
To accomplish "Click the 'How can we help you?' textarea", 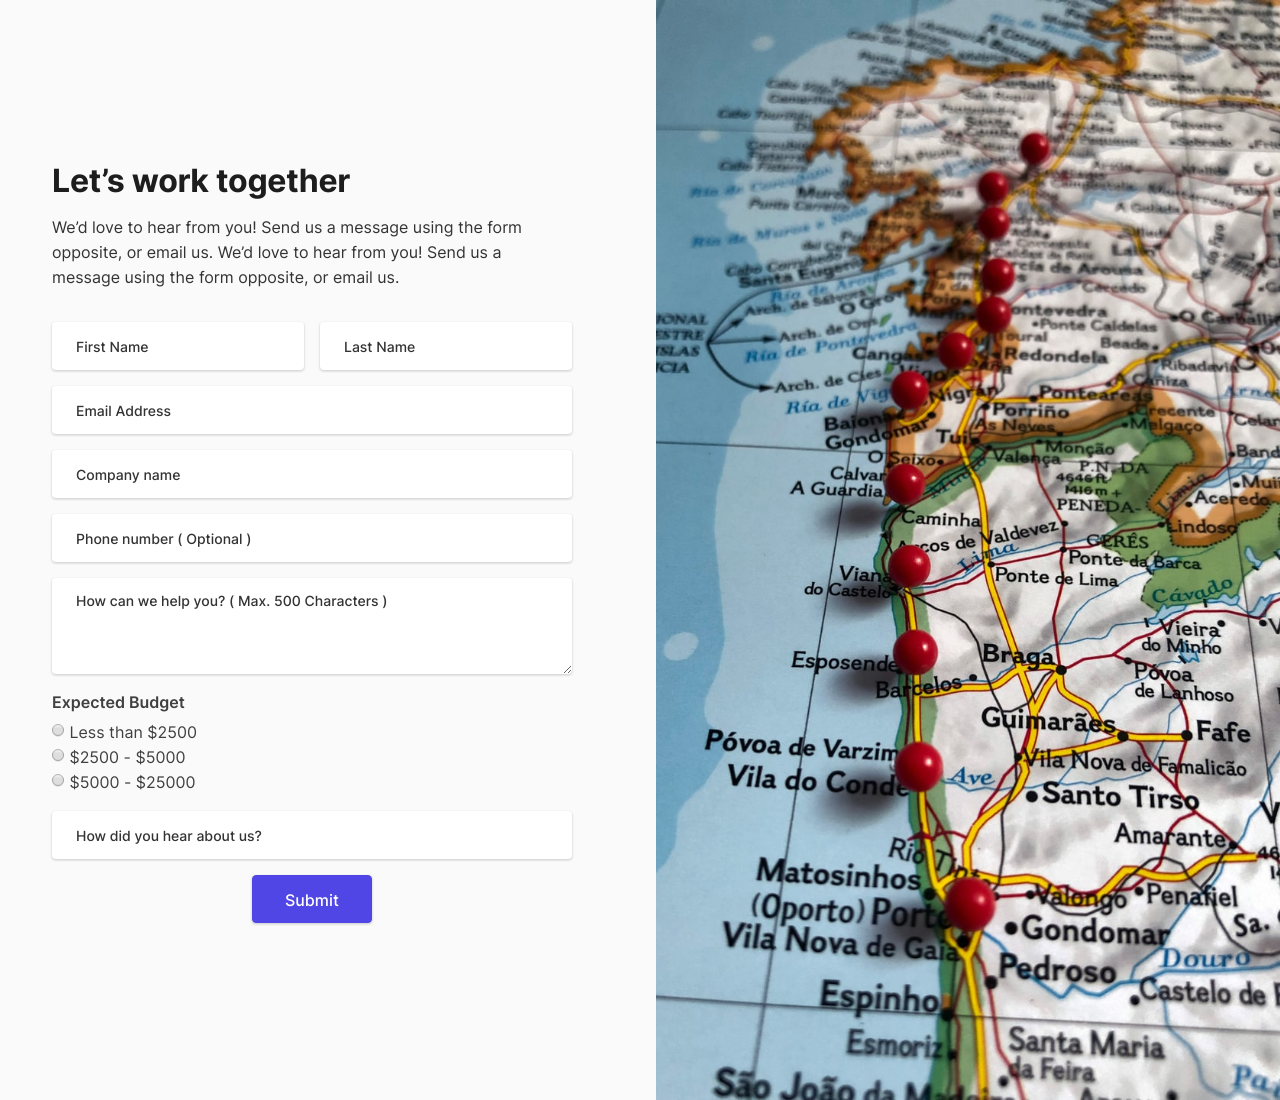I will (312, 626).
